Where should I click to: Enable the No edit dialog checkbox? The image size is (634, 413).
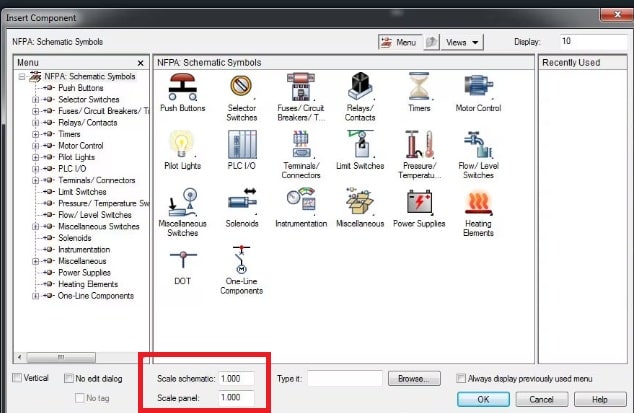69,378
